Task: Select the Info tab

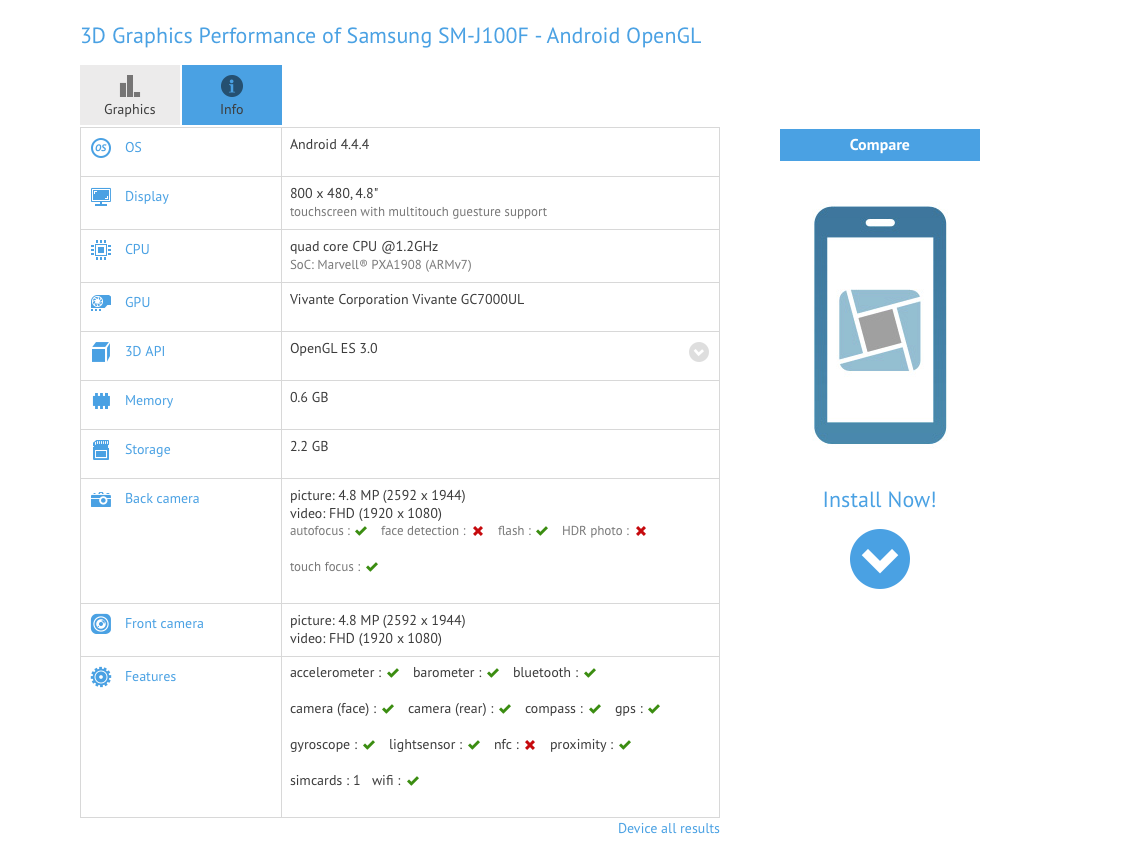Action: pos(232,95)
